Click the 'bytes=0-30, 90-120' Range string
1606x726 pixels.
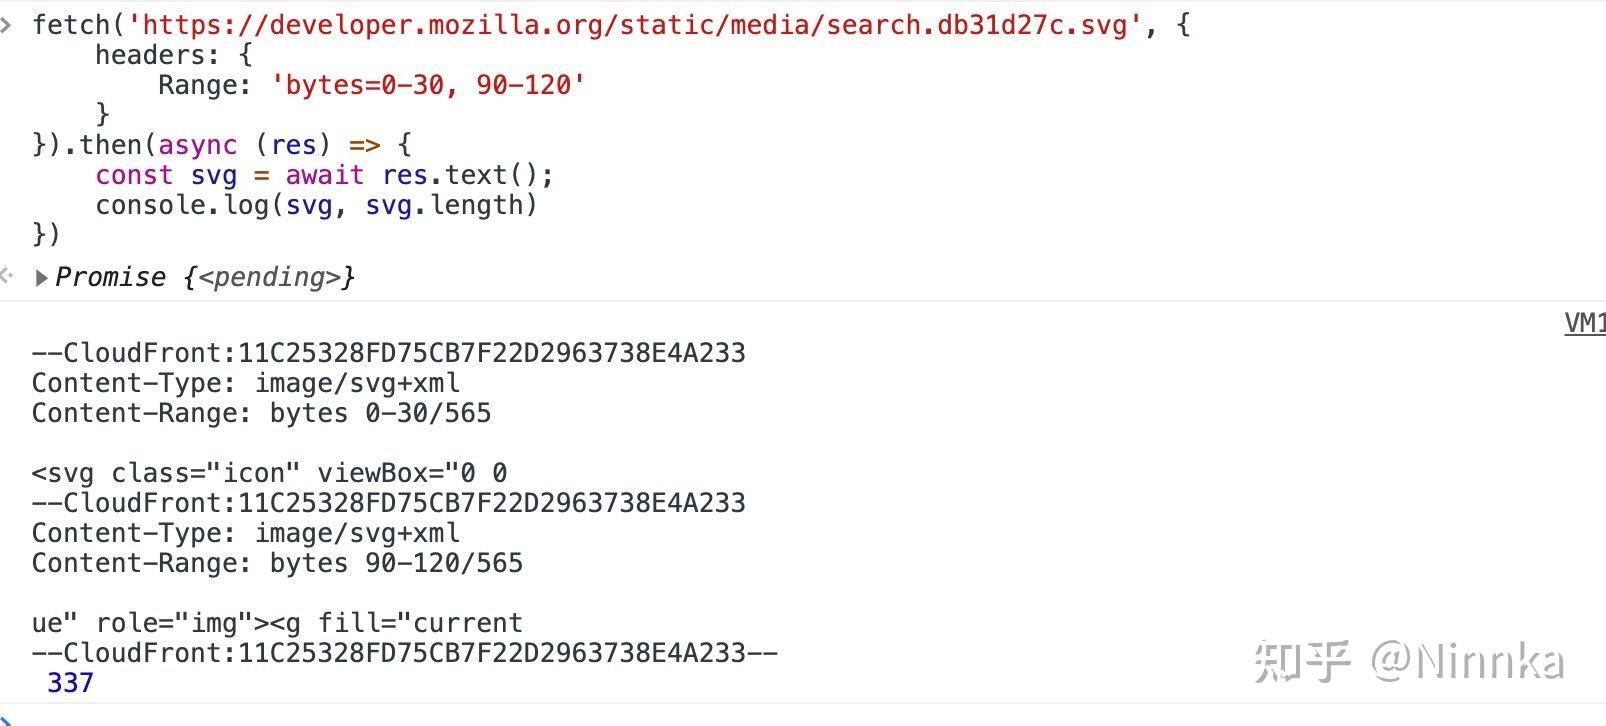[x=428, y=85]
